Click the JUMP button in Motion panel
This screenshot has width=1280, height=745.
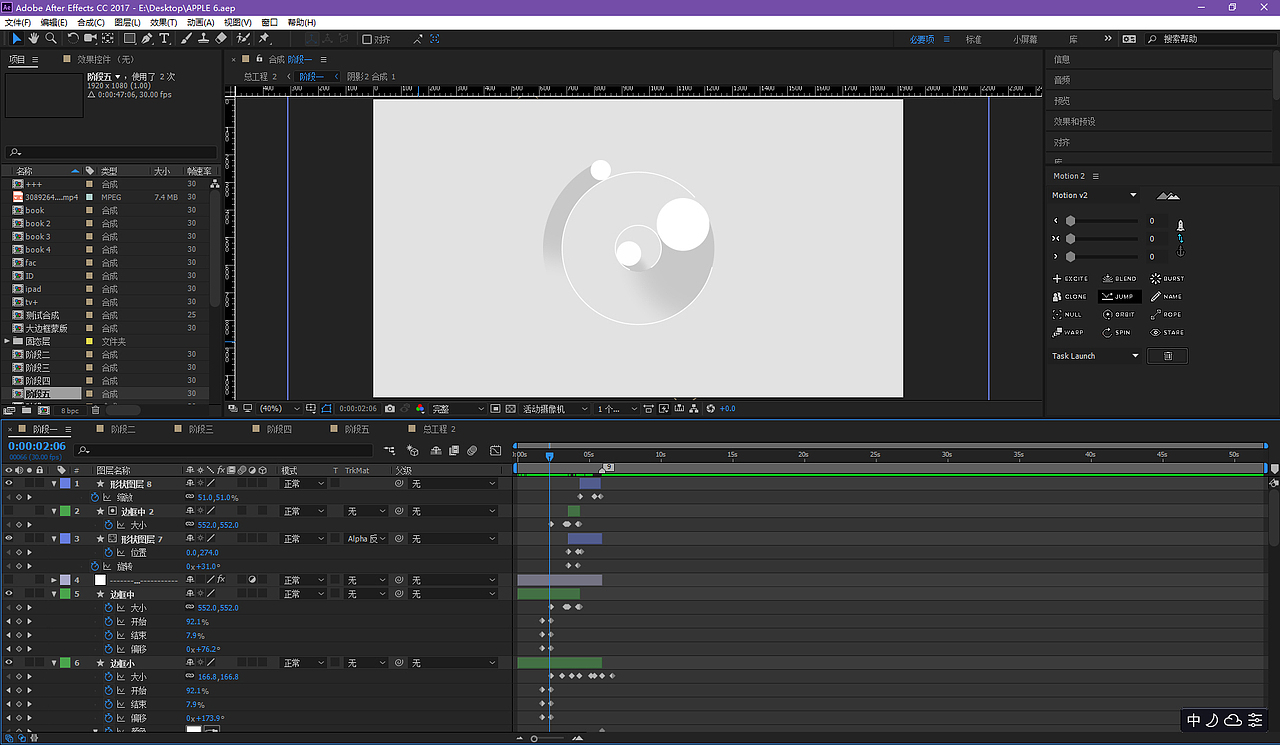tap(1119, 297)
